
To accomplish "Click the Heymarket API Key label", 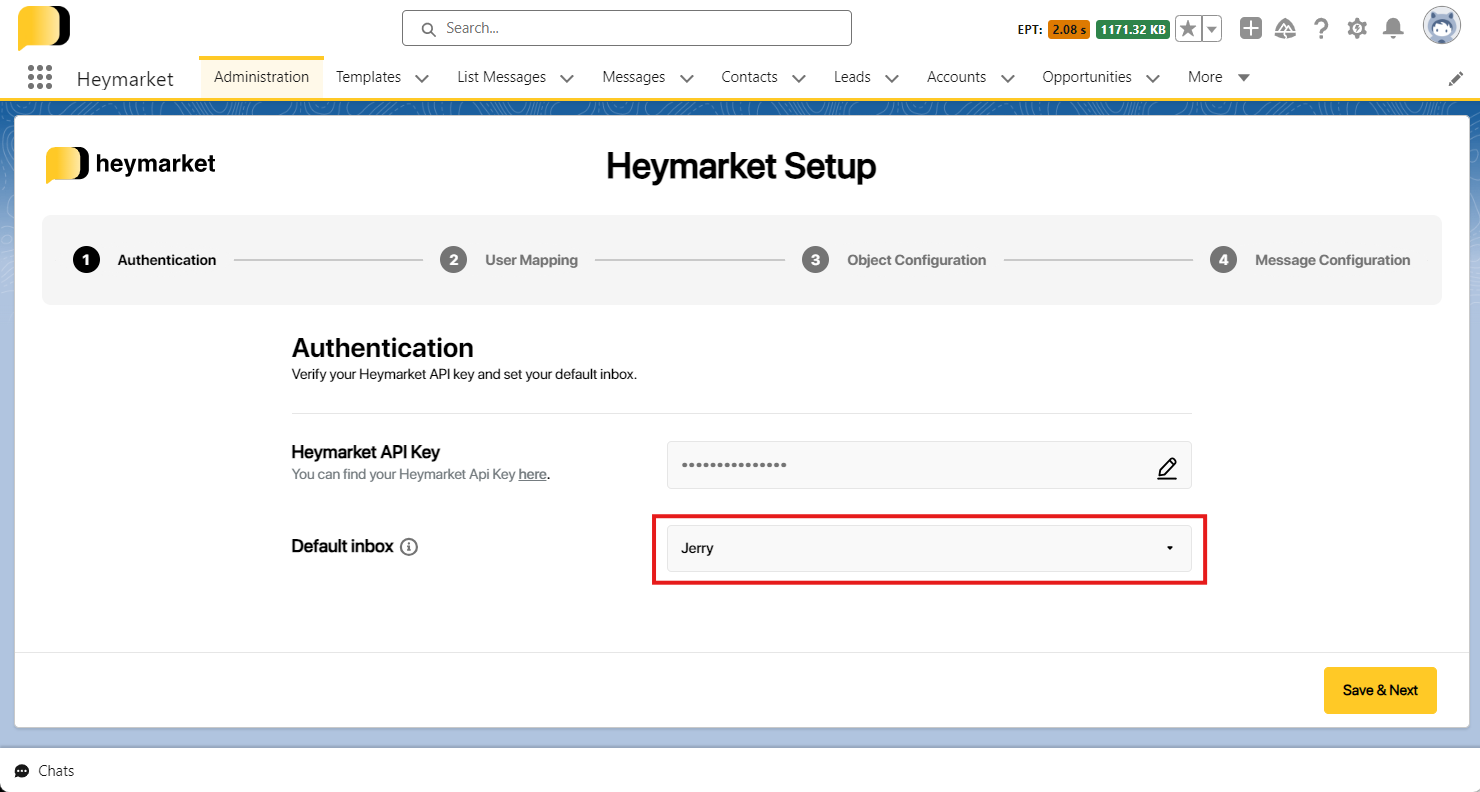I will [x=366, y=452].
